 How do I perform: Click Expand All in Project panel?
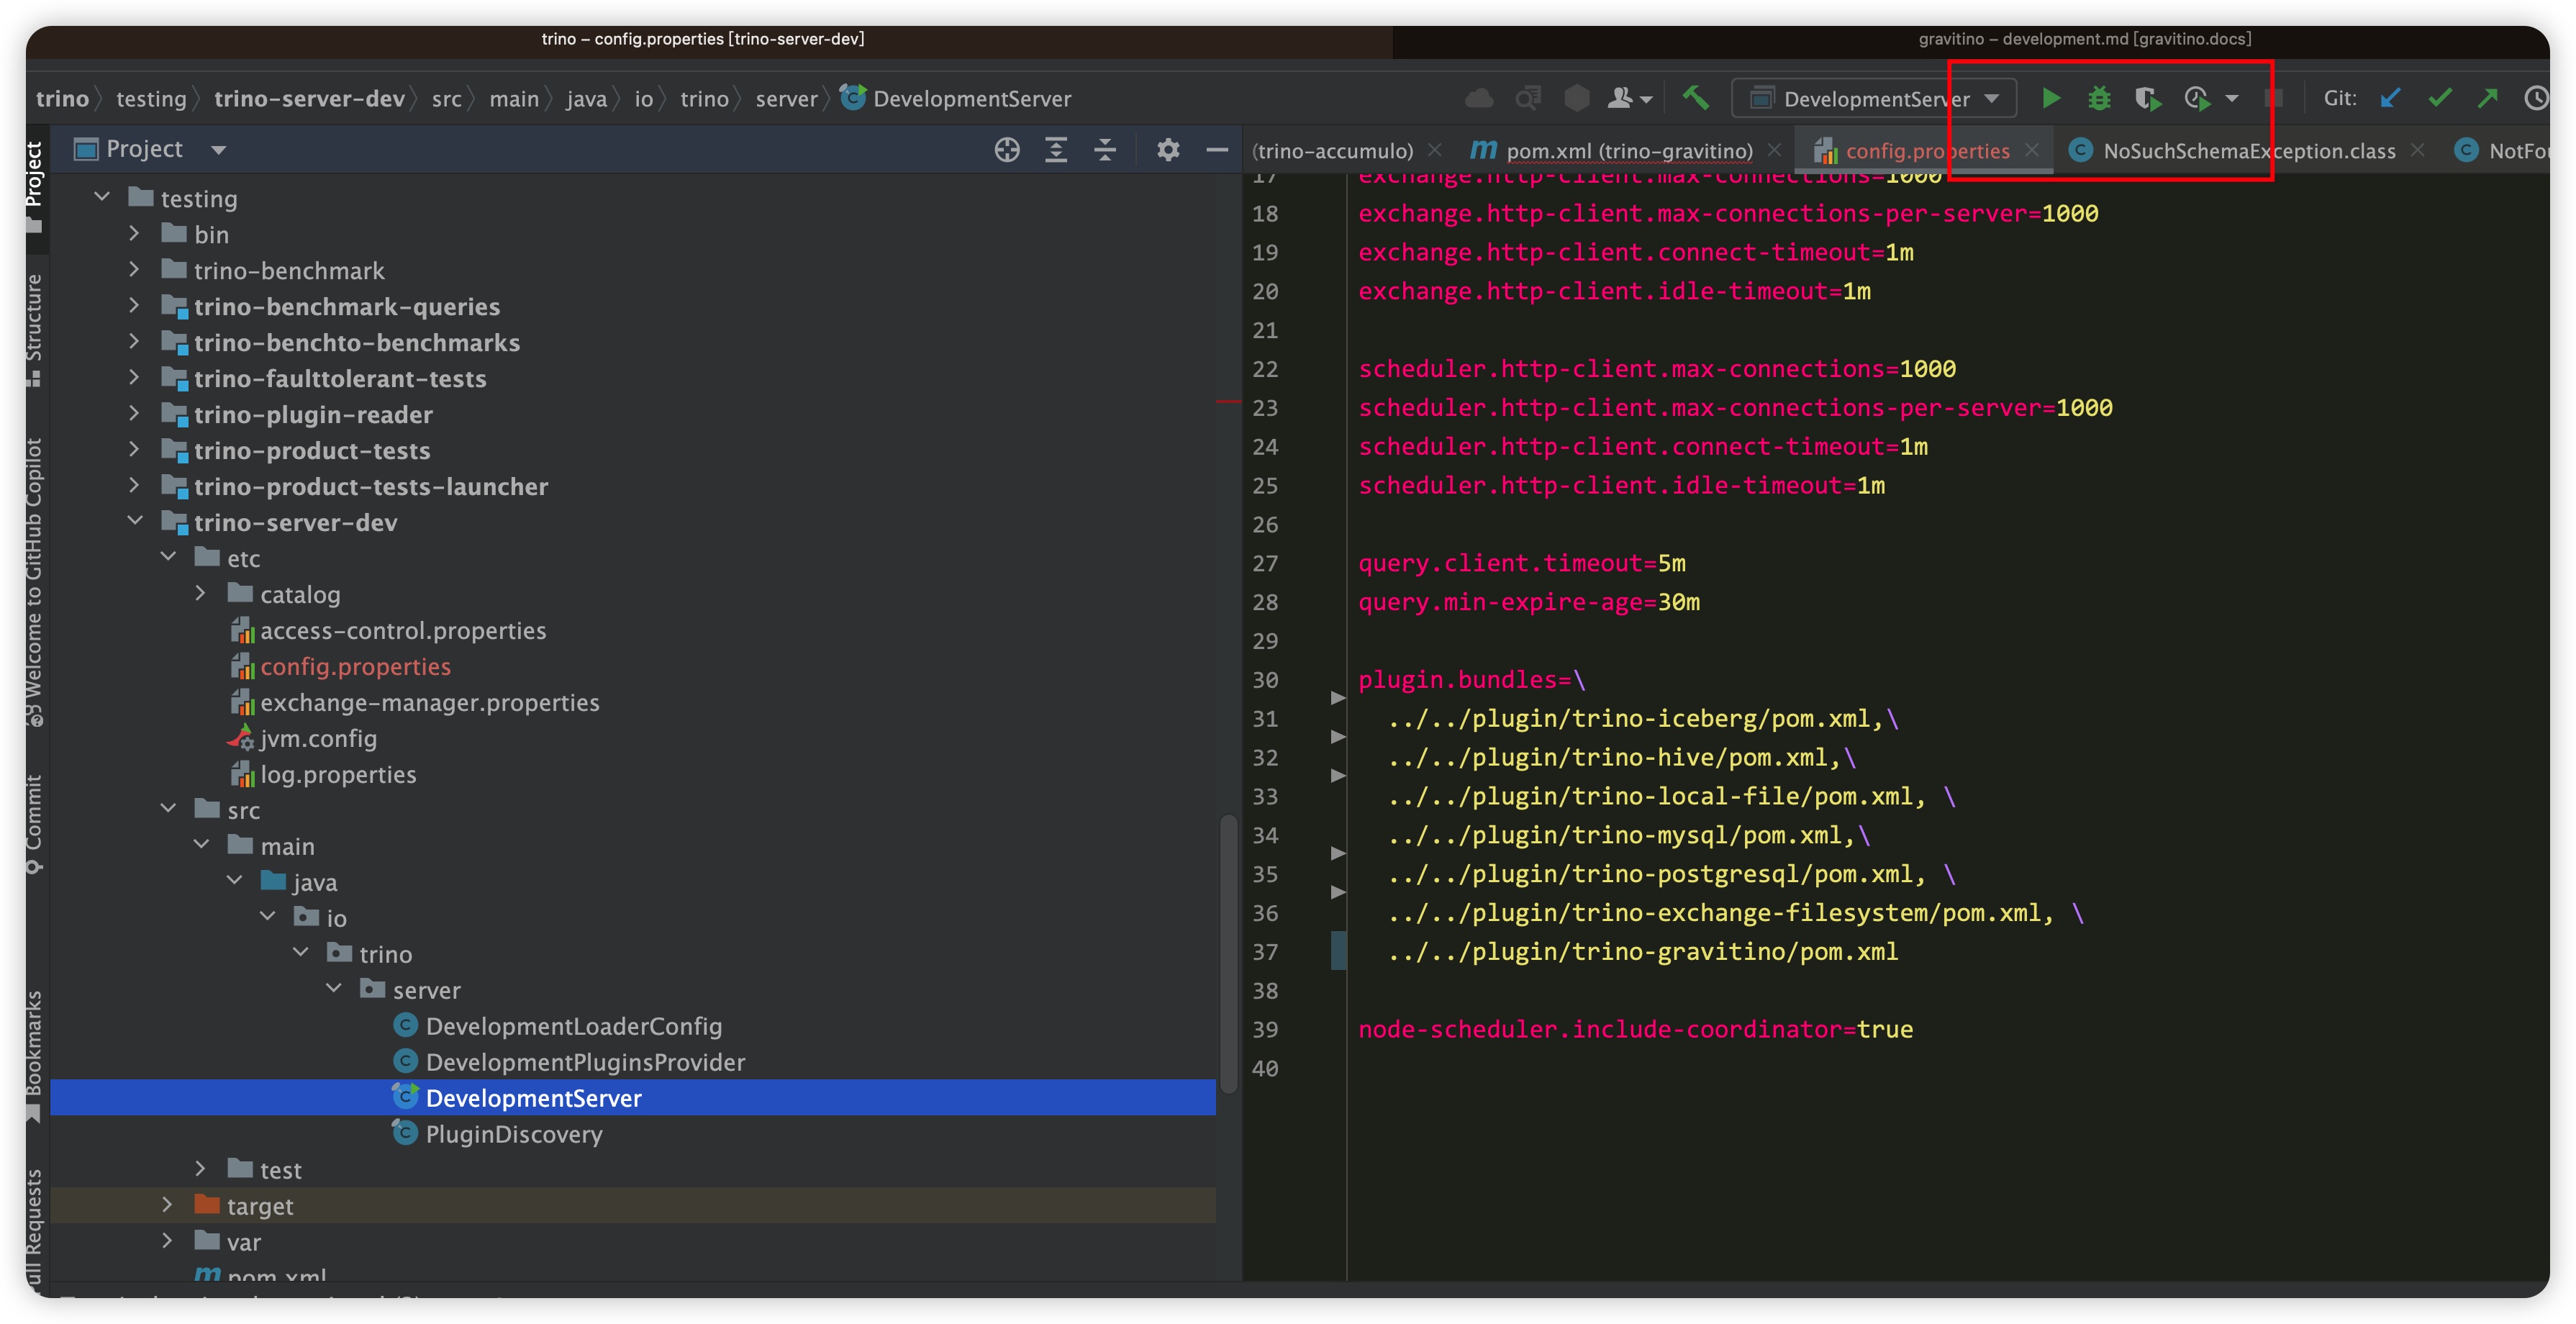click(x=1056, y=150)
